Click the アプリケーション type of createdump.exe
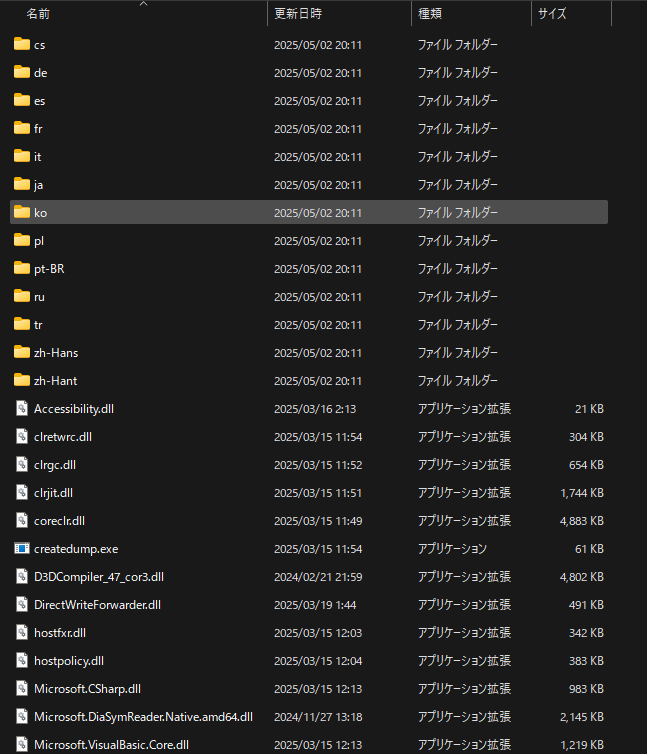 pos(452,549)
